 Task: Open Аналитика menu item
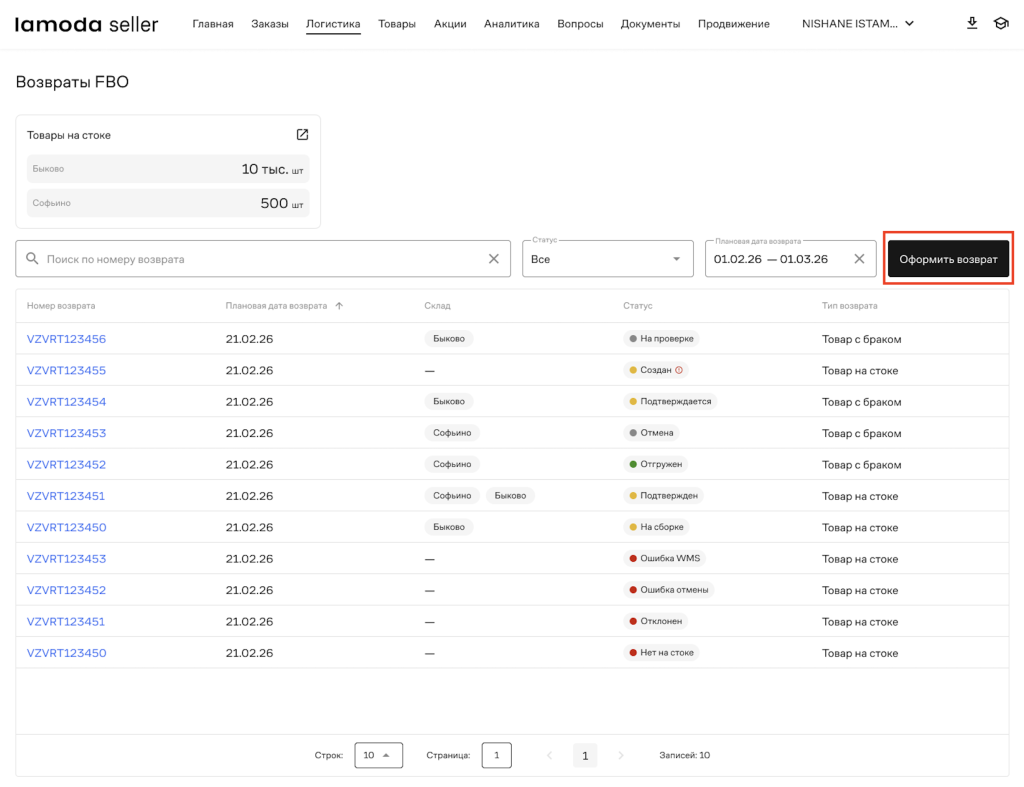click(511, 24)
